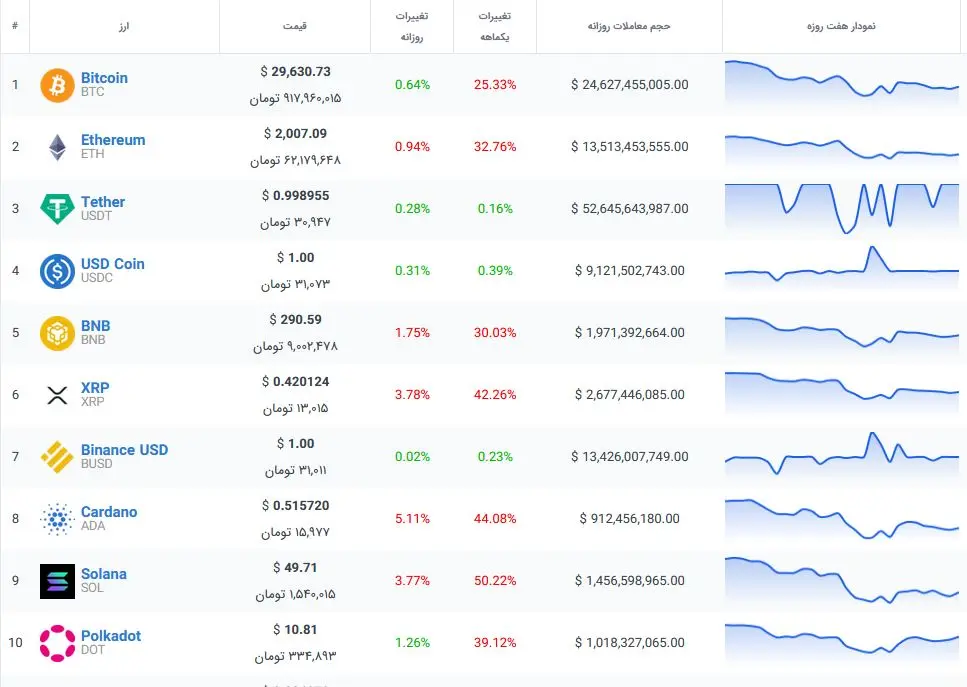Click the Solana logo icon

(57, 581)
